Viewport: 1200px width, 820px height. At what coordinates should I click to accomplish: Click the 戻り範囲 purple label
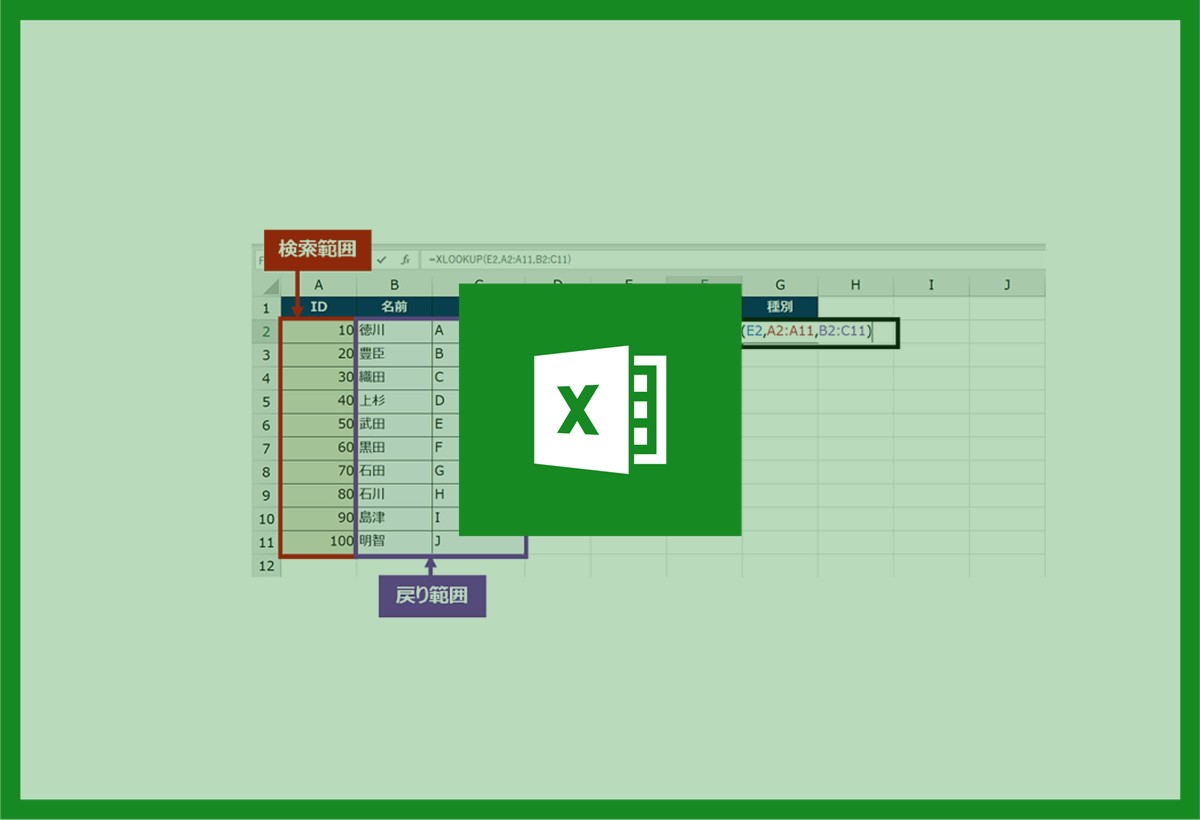click(x=432, y=597)
